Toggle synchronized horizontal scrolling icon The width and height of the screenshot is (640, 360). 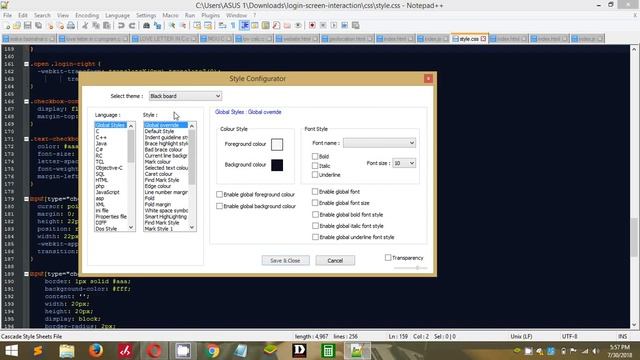(x=208, y=25)
